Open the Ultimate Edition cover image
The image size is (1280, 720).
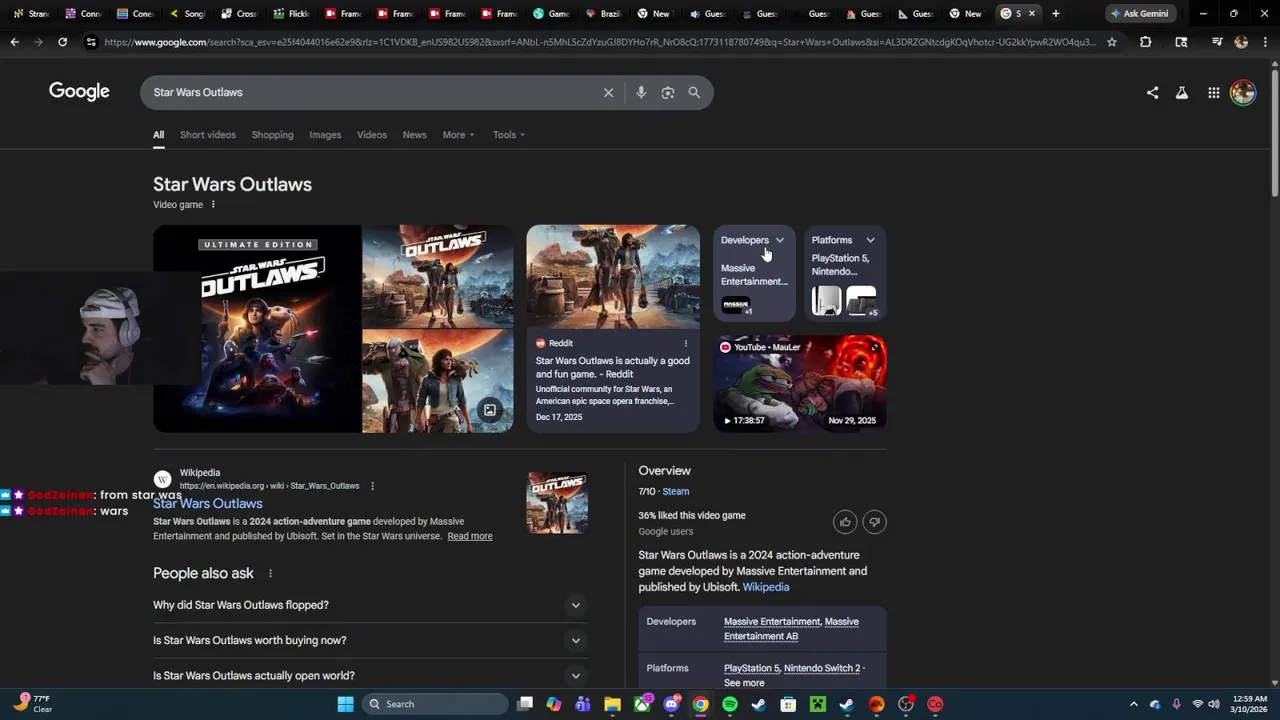(257, 328)
